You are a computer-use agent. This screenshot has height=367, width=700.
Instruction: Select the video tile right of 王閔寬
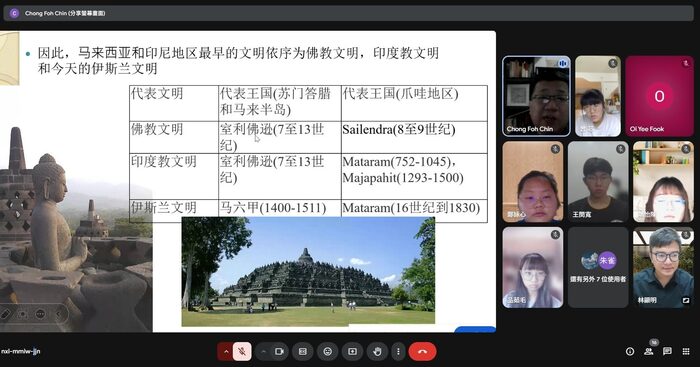[x=663, y=182]
